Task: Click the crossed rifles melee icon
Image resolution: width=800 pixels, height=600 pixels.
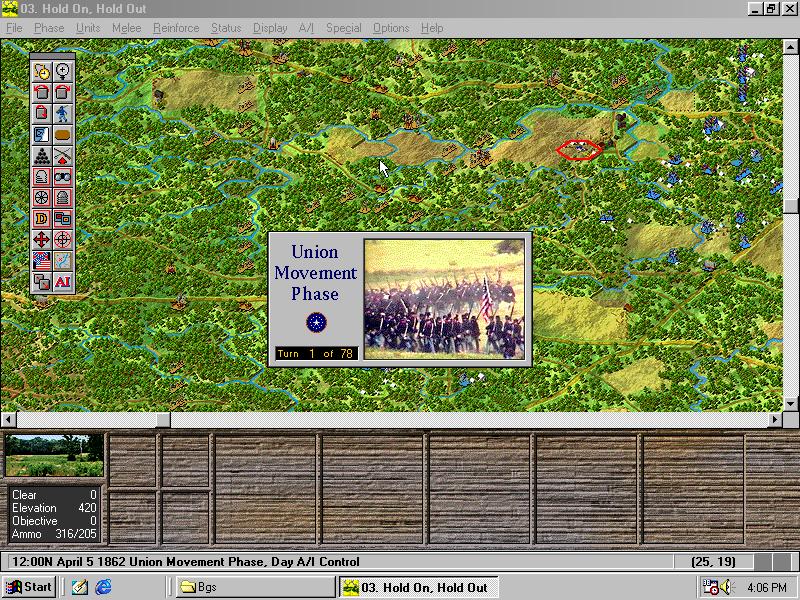Action: pyautogui.click(x=63, y=155)
